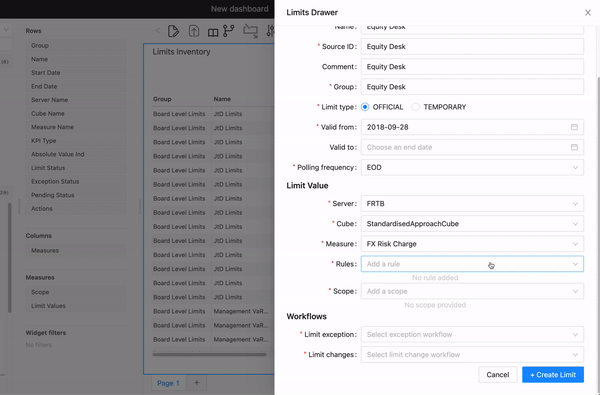Select the Server Name field in the Rows list

pyautogui.click(x=76, y=100)
